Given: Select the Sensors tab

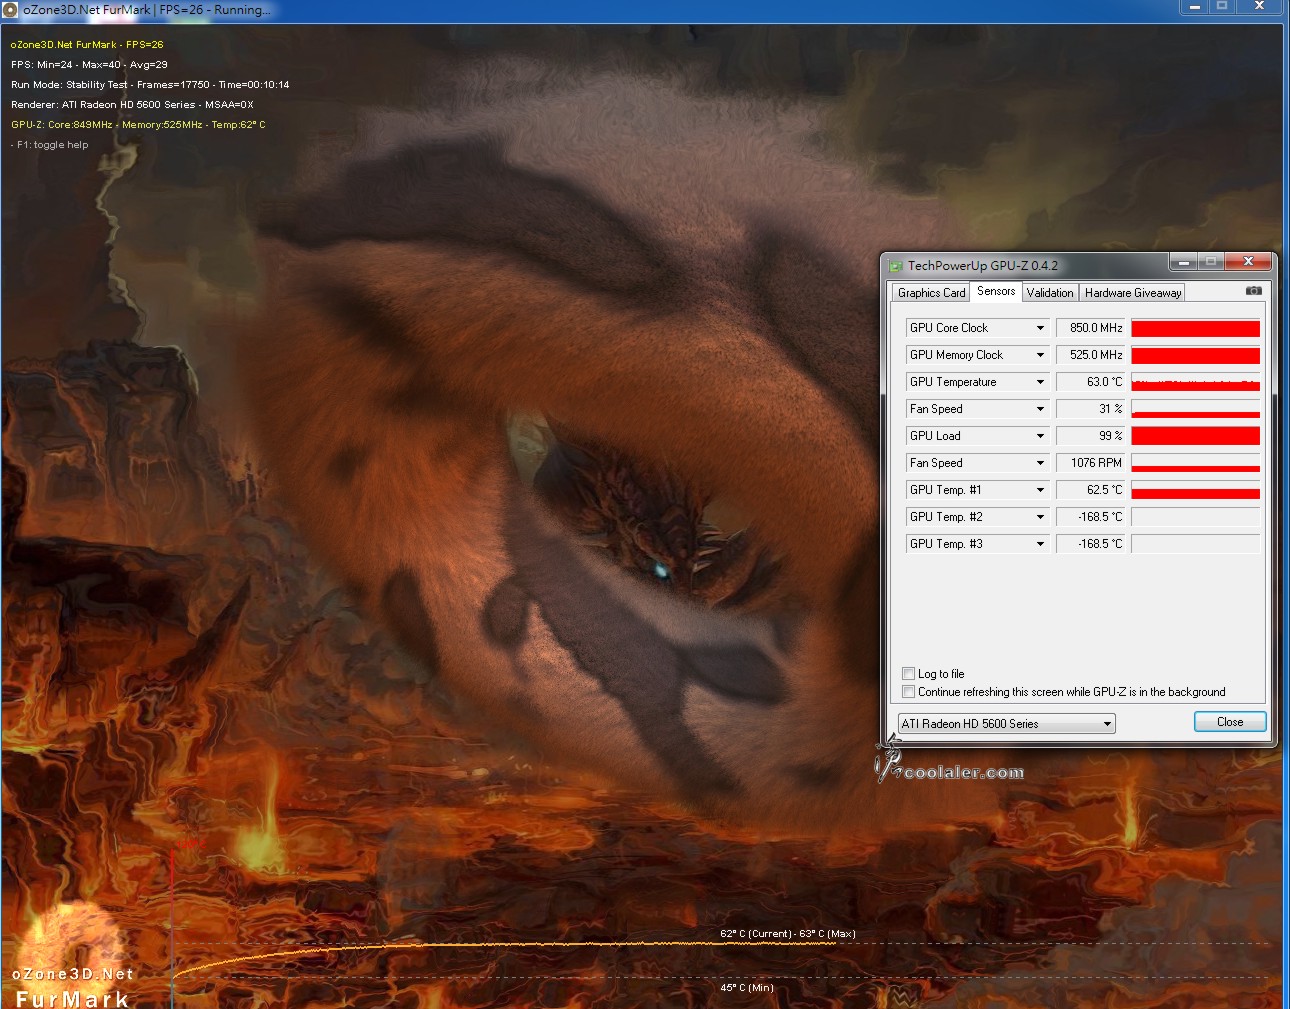Looking at the screenshot, I should [x=996, y=291].
